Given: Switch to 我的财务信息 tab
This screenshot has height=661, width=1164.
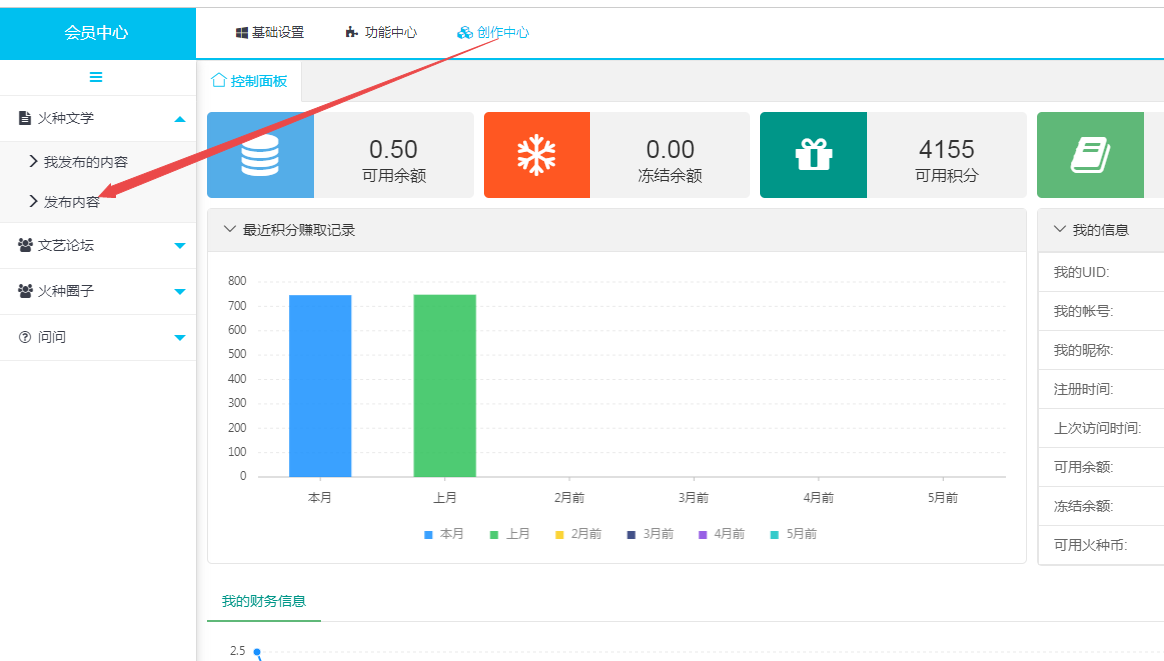Looking at the screenshot, I should (263, 601).
